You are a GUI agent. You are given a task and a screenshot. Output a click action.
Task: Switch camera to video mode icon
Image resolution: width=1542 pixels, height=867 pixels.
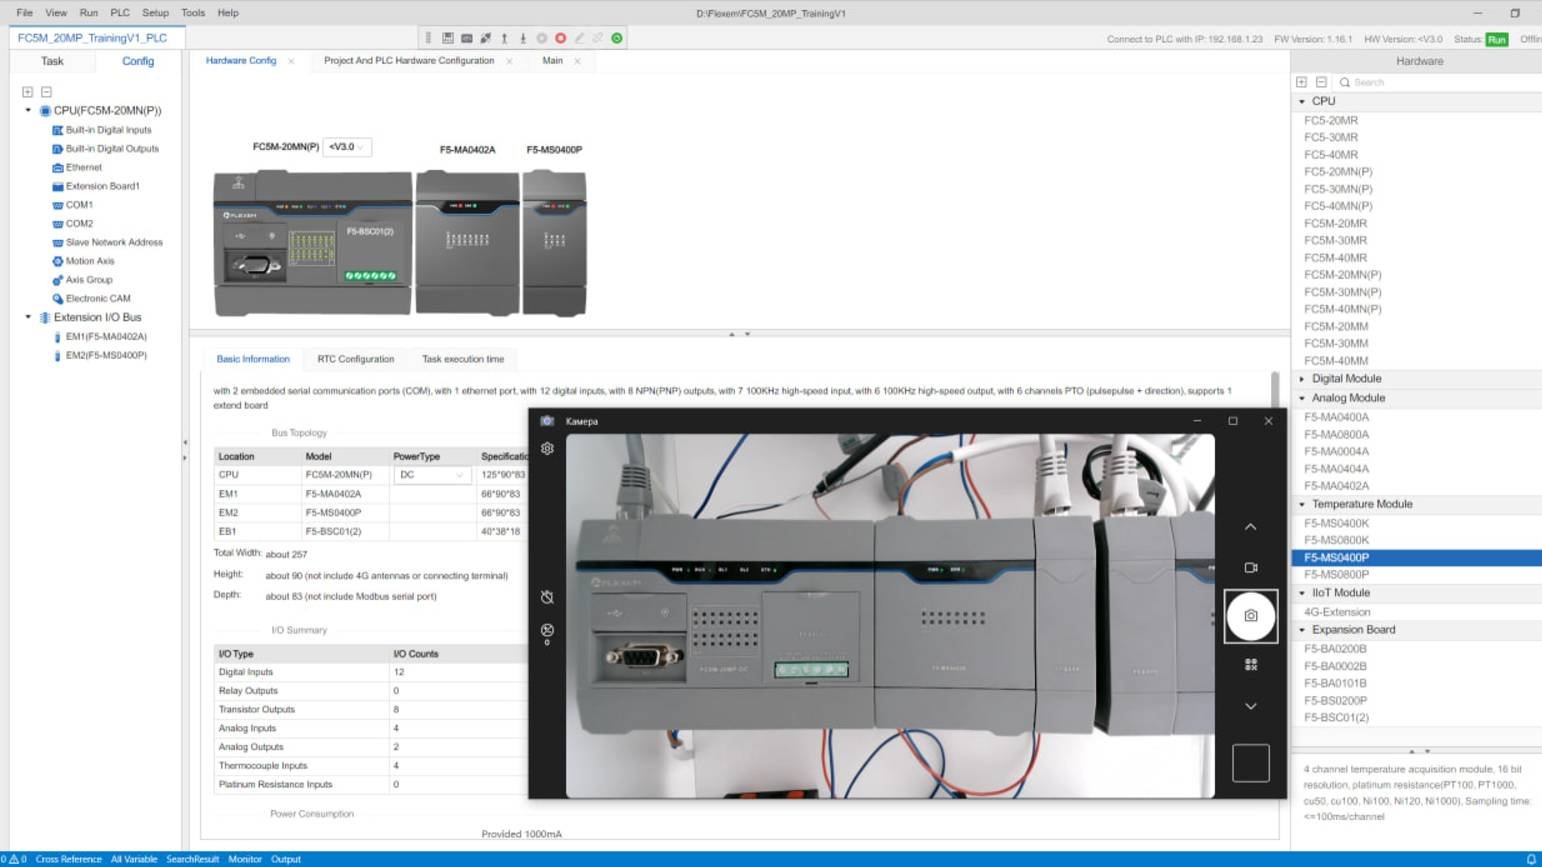pyautogui.click(x=1250, y=567)
